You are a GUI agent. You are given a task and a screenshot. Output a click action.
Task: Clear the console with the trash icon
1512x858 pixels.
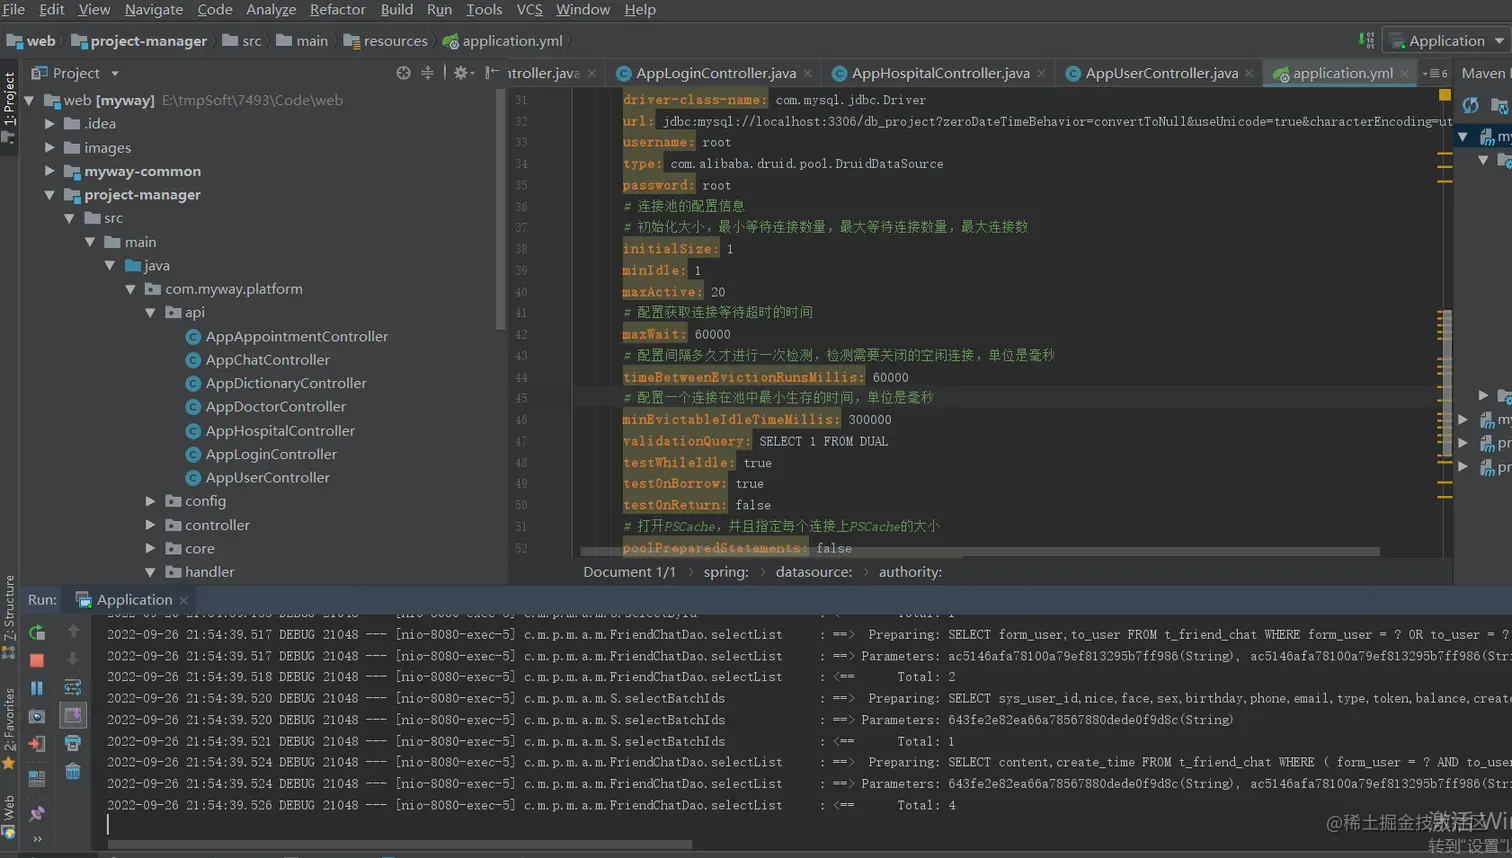73,771
